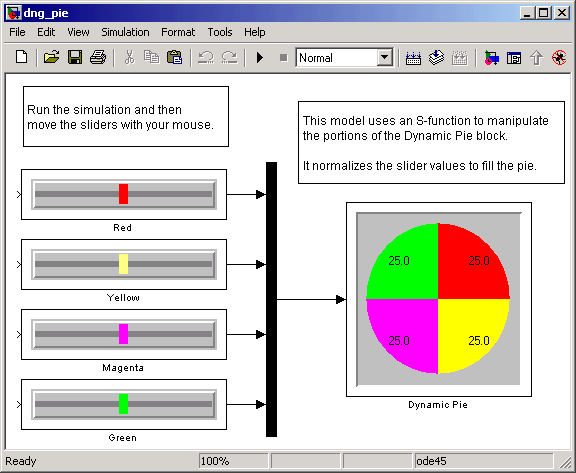Viewport: 576px width, 473px height.
Task: Click the Paste clipboard icon
Action: pos(174,57)
